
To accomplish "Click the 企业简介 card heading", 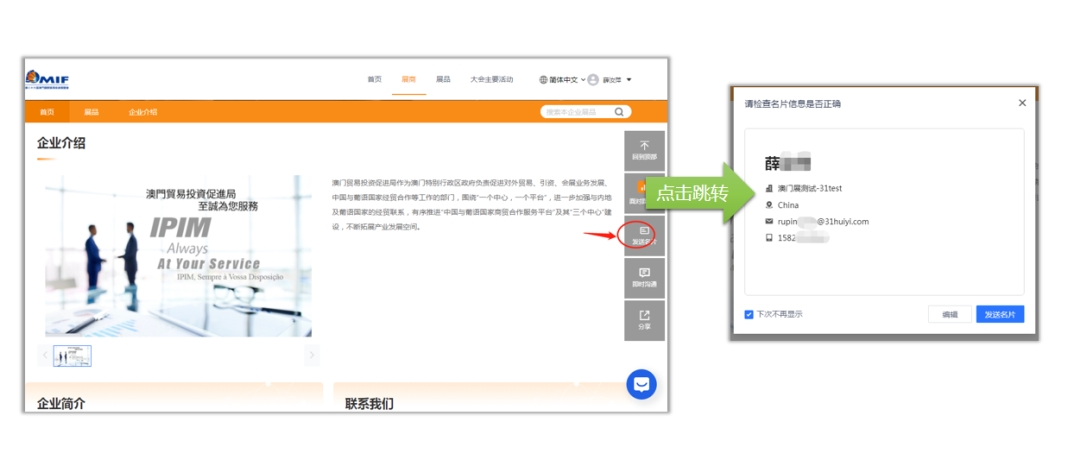I will pos(61,404).
